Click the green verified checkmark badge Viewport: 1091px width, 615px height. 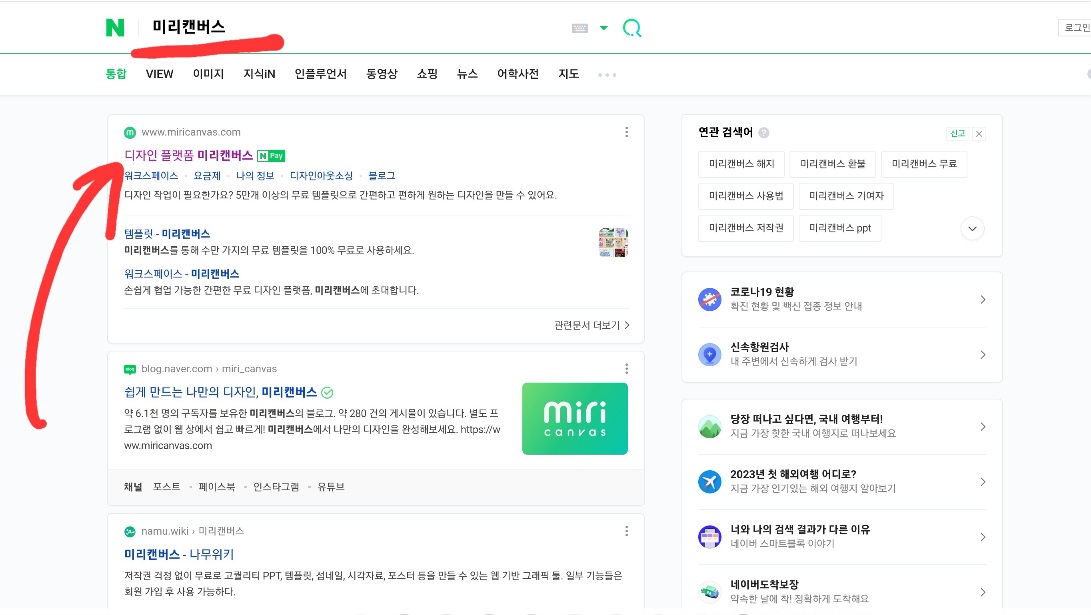327,393
